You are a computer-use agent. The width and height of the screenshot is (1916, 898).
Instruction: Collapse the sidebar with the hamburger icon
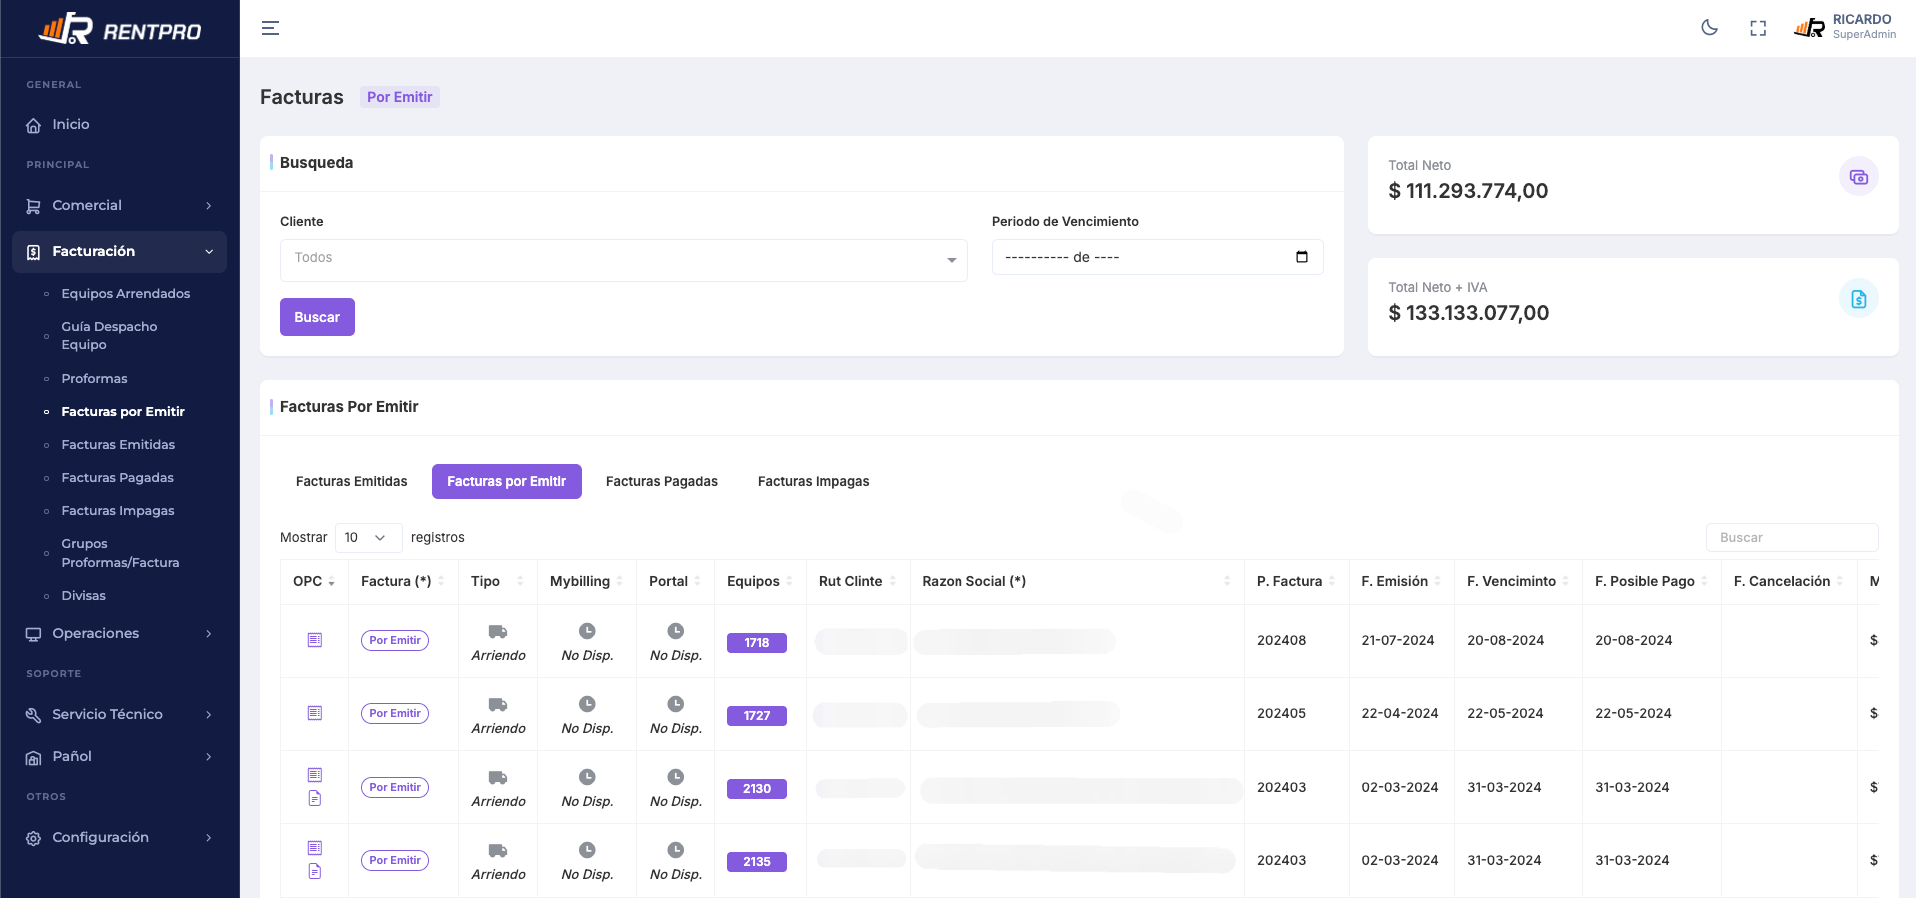pyautogui.click(x=270, y=28)
